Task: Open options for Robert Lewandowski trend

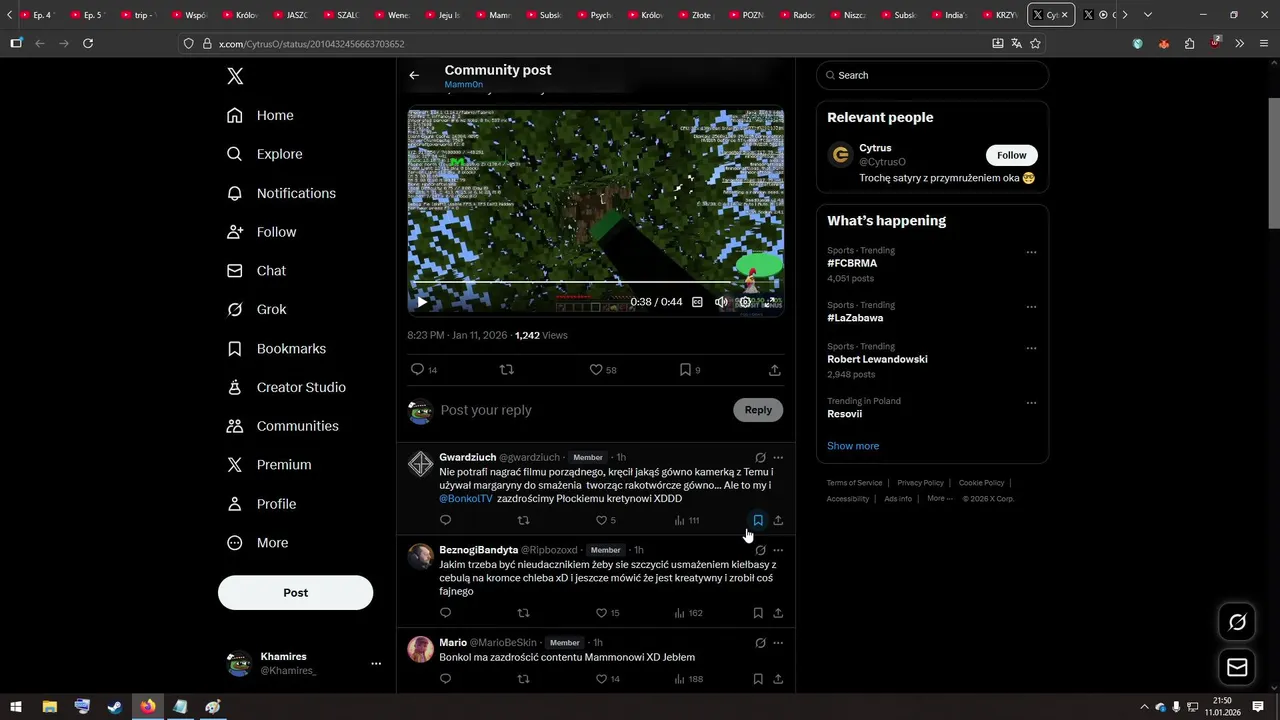Action: (x=1031, y=349)
